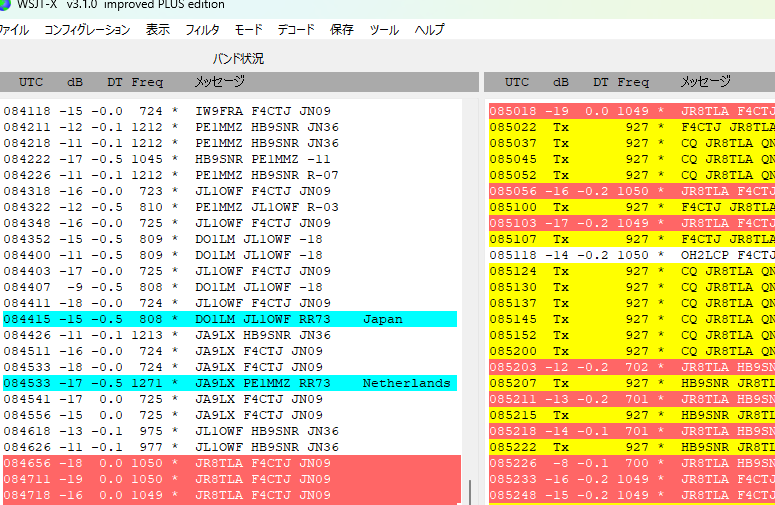The width and height of the screenshot is (775, 505).
Task: Select the red 084718 JR8TLA F4CTJ JN09 row
Action: click(232, 495)
